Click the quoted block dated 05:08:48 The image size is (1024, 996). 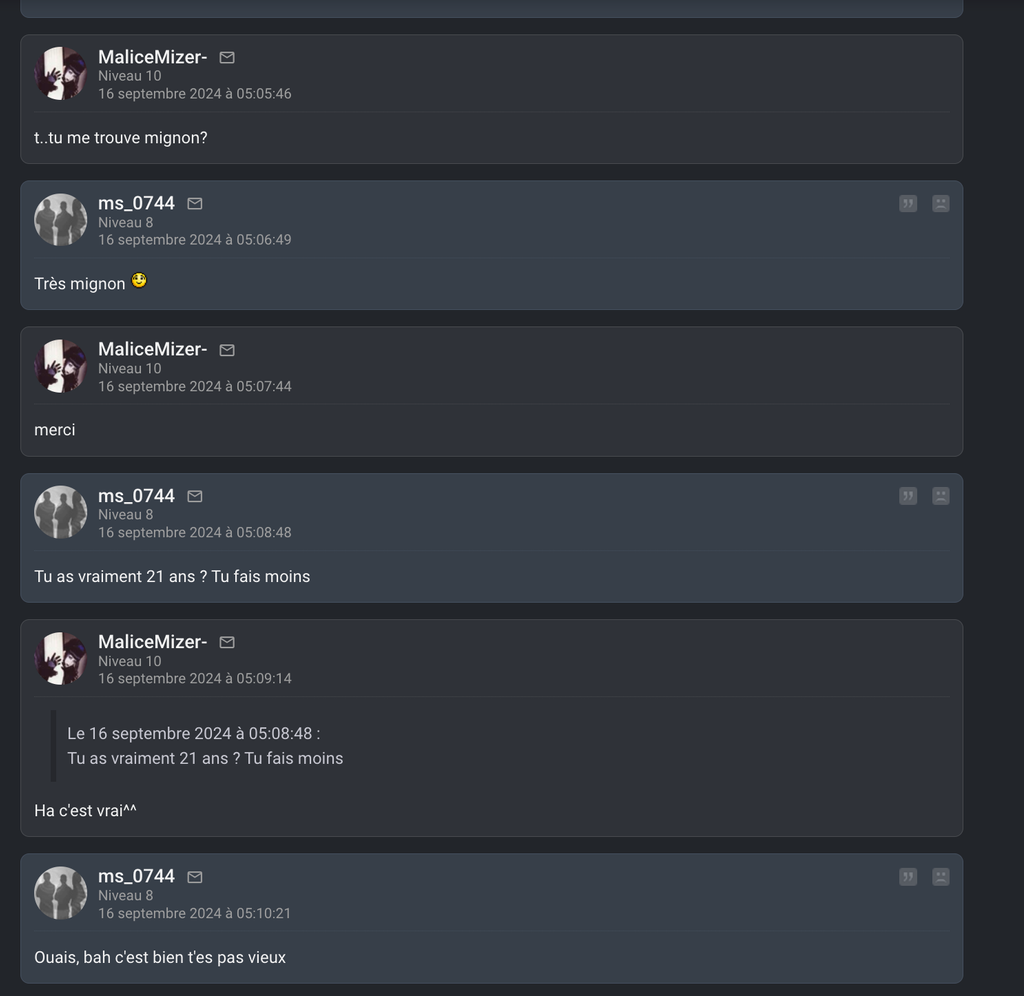click(x=205, y=746)
